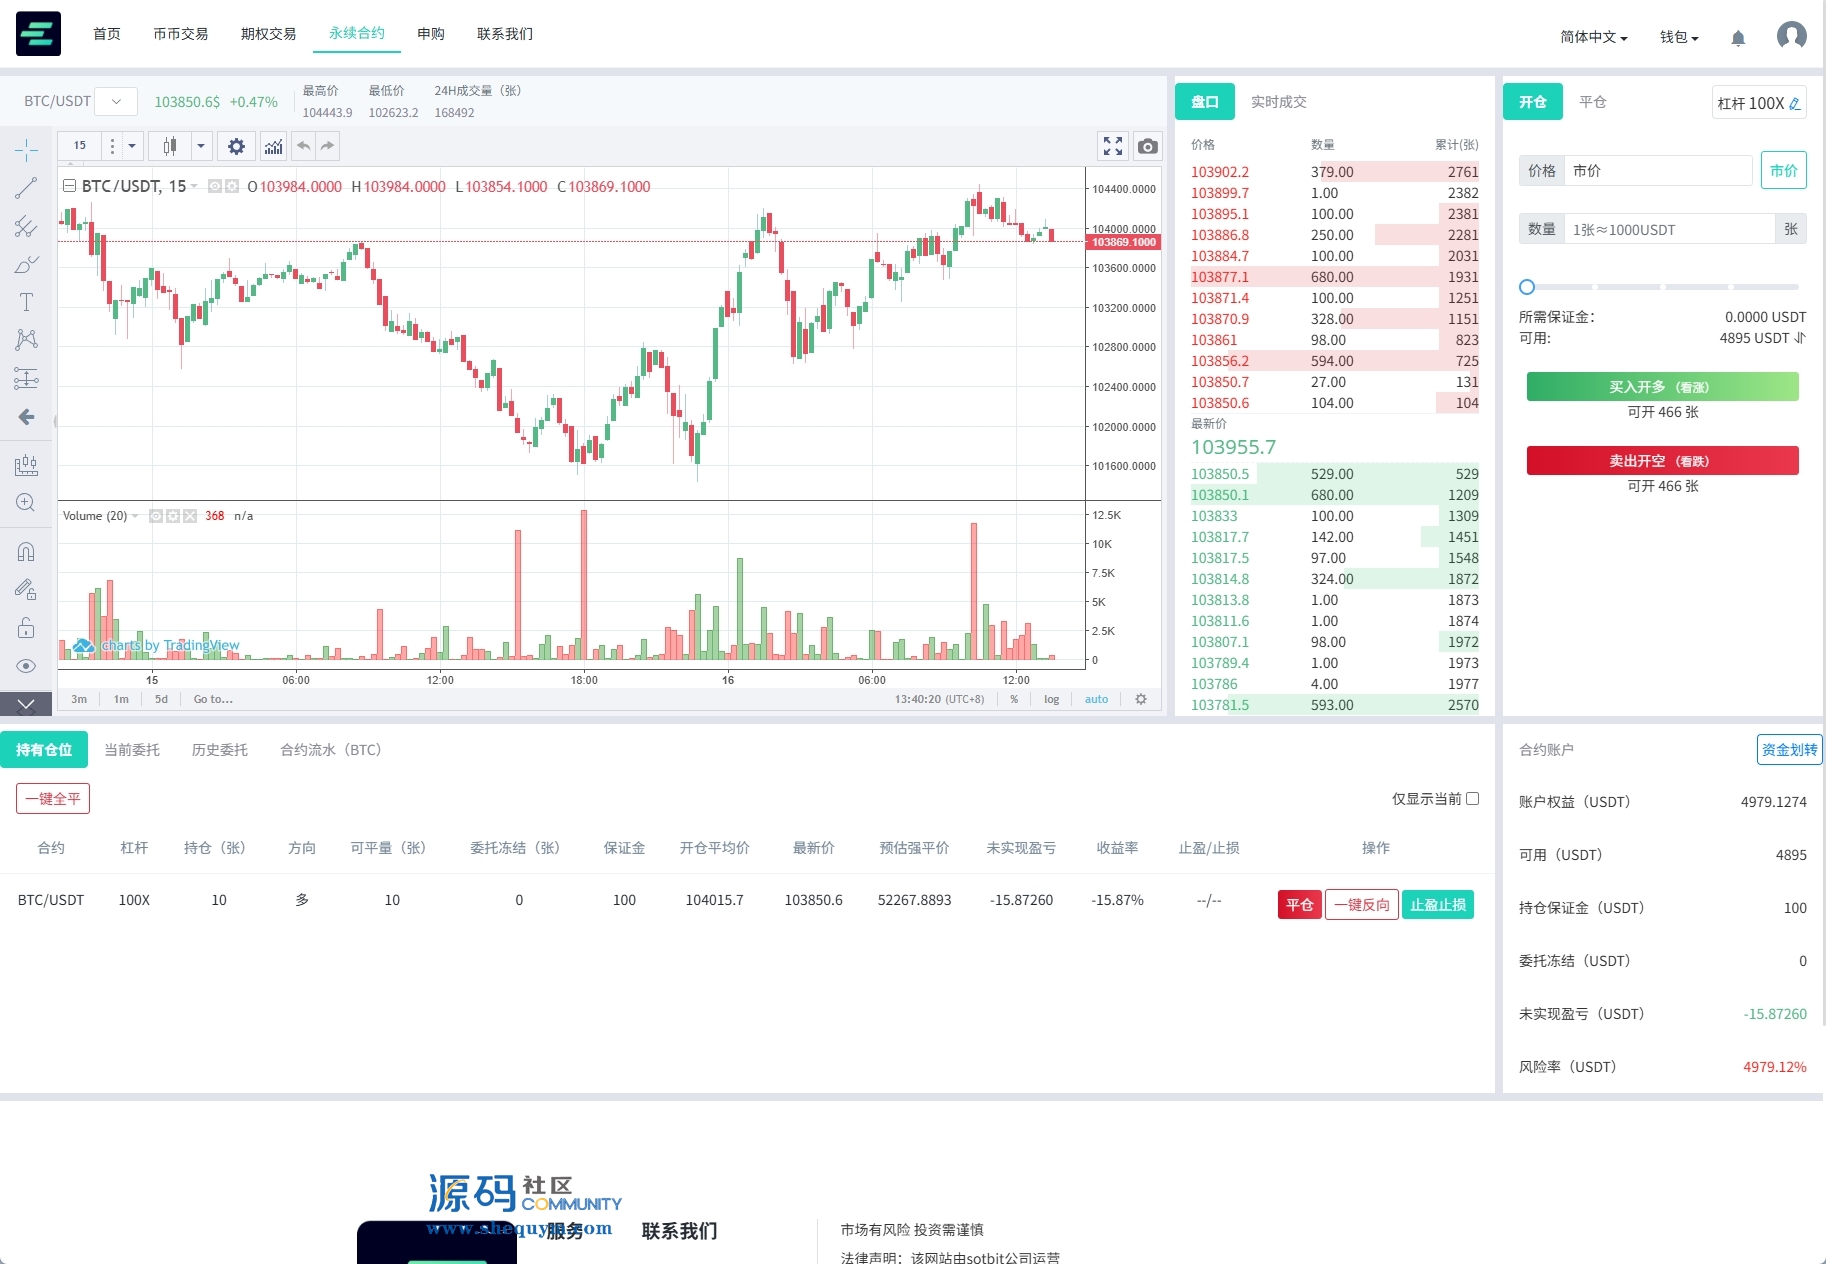
Task: Switch to 实时成交 tab
Action: (x=1278, y=102)
